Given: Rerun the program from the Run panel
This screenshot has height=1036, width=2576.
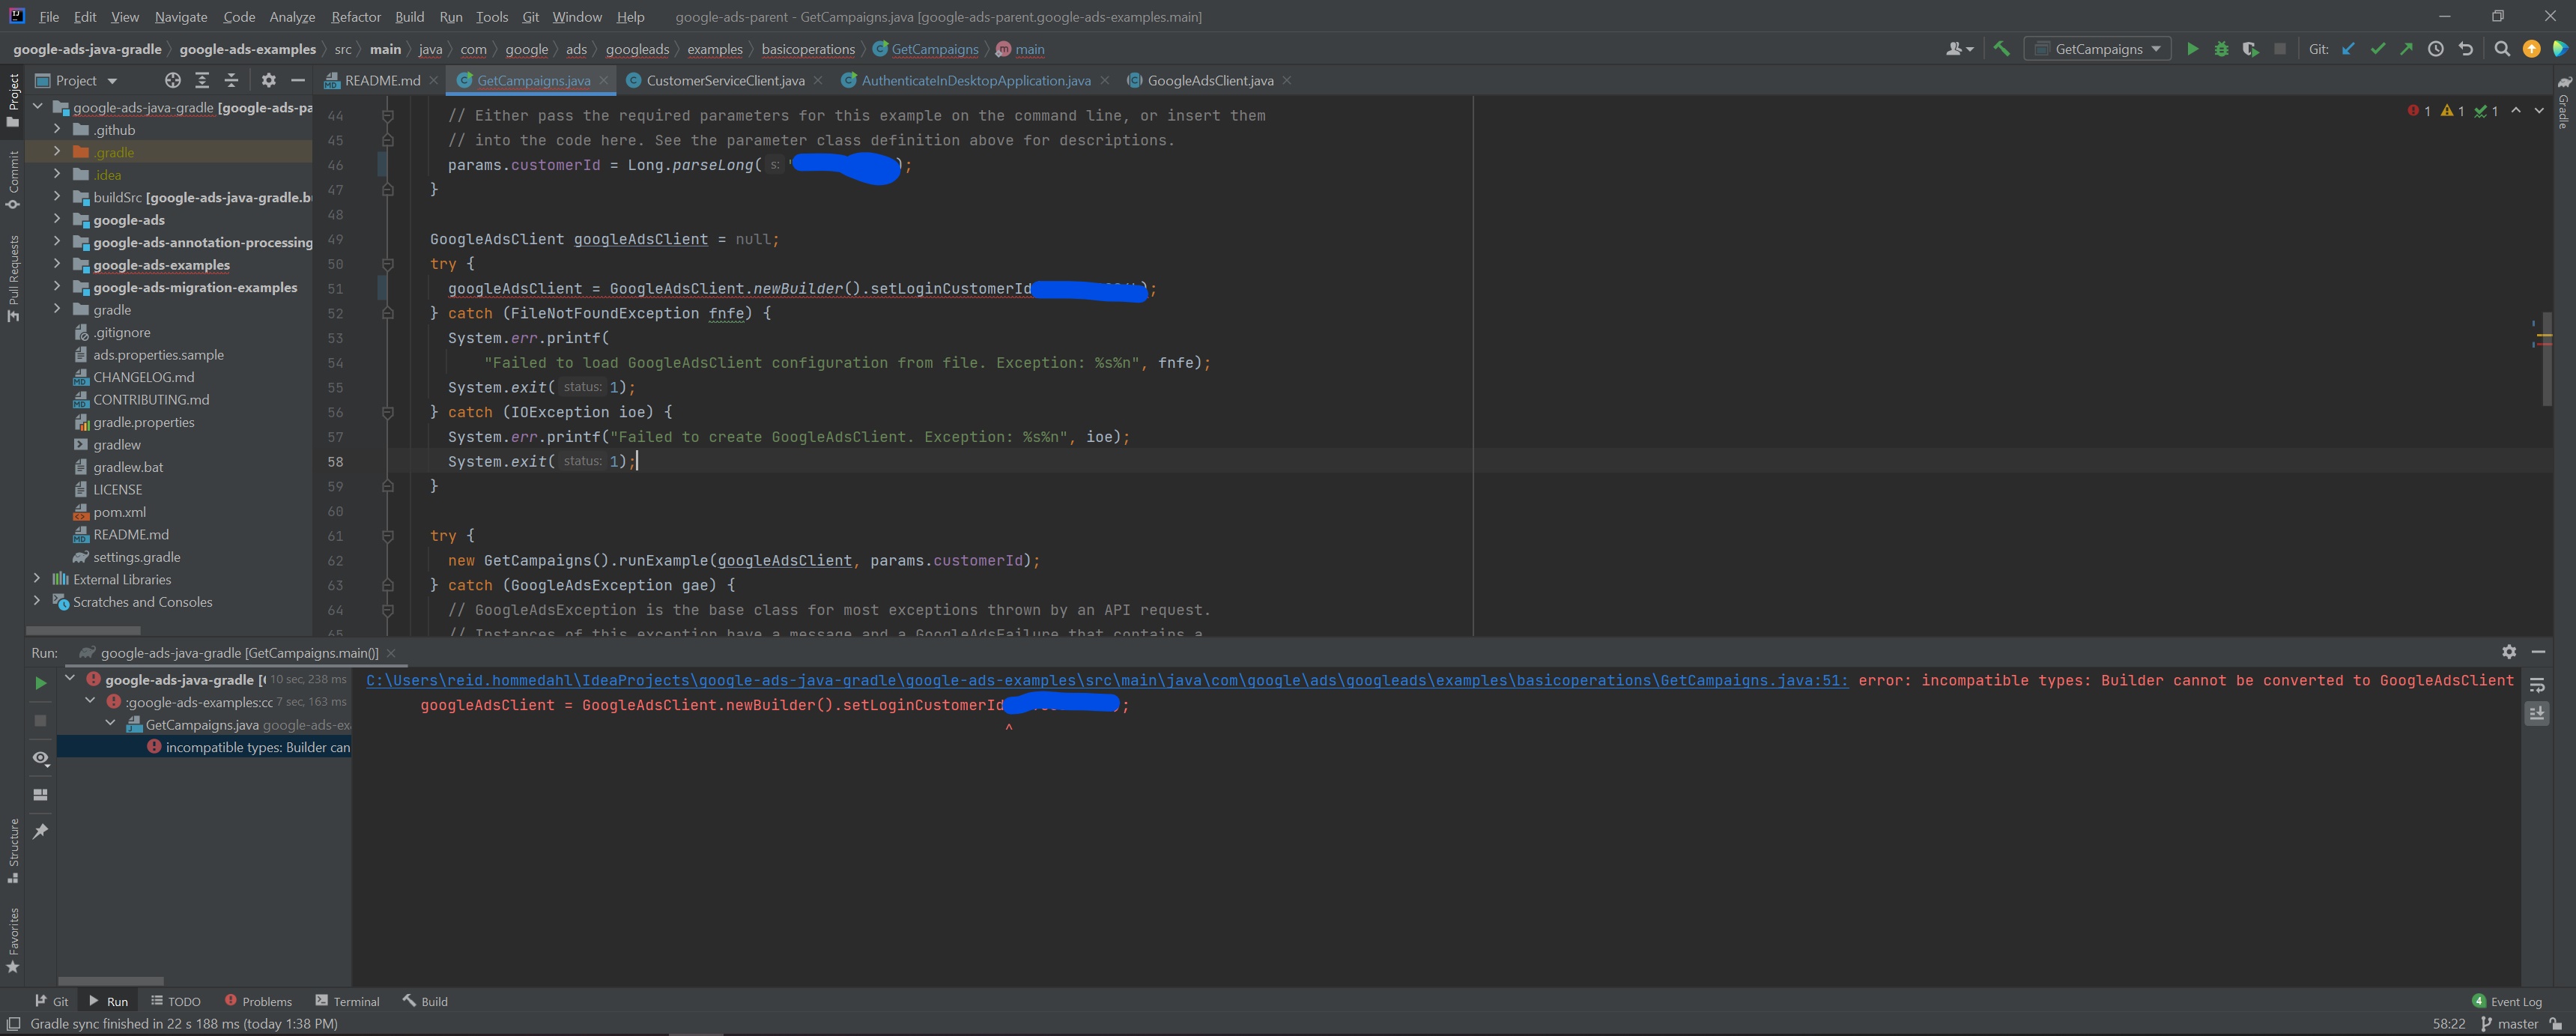Looking at the screenshot, I should coord(40,682).
